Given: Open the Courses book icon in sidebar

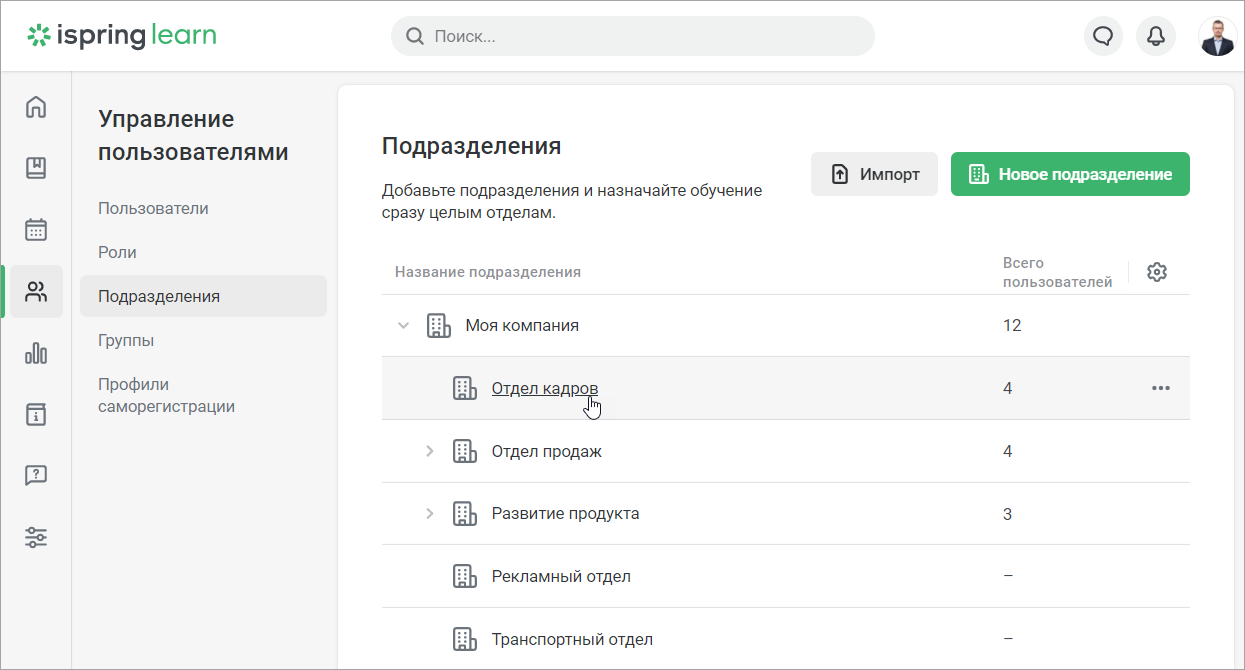Looking at the screenshot, I should coord(36,167).
